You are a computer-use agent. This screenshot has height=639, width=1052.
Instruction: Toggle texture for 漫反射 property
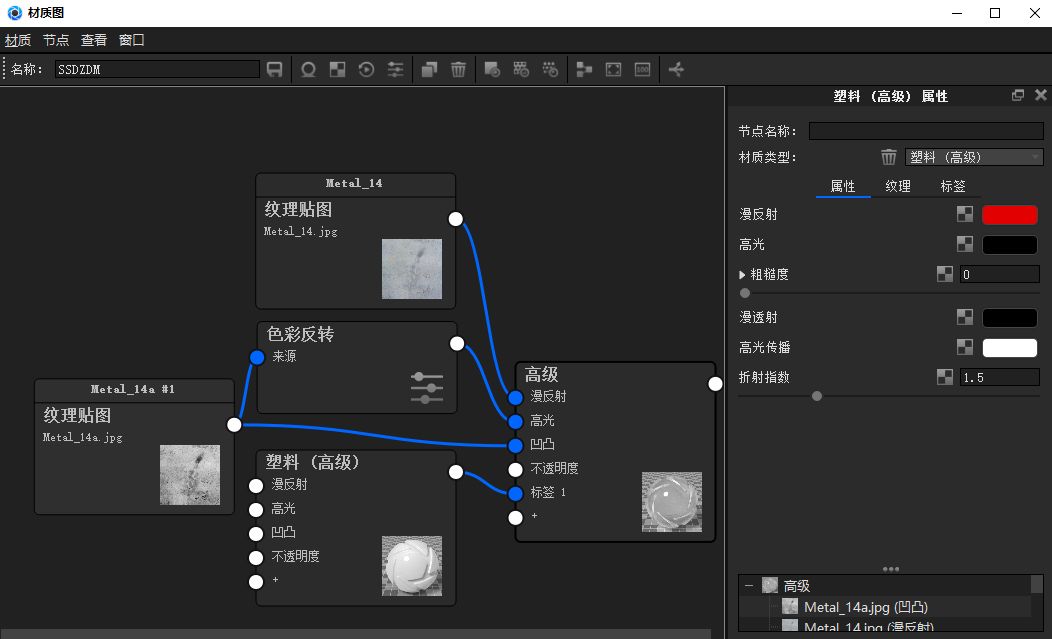[x=965, y=214]
